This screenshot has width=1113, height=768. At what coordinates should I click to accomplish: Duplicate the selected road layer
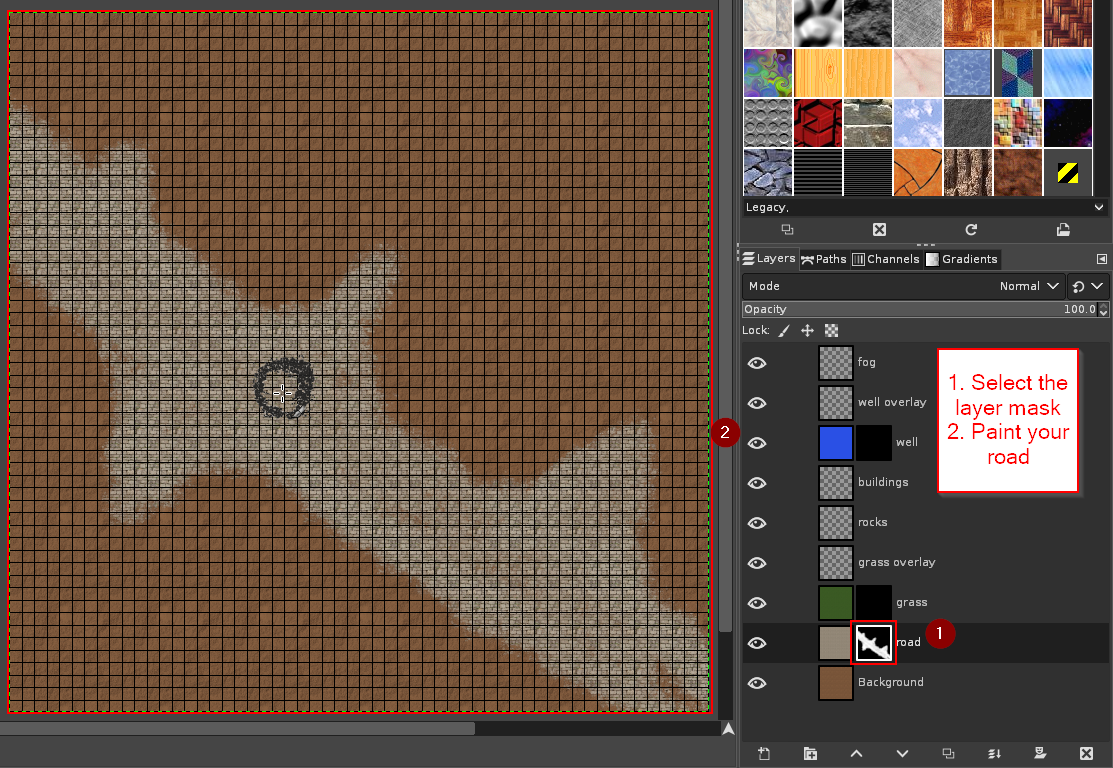(x=948, y=753)
